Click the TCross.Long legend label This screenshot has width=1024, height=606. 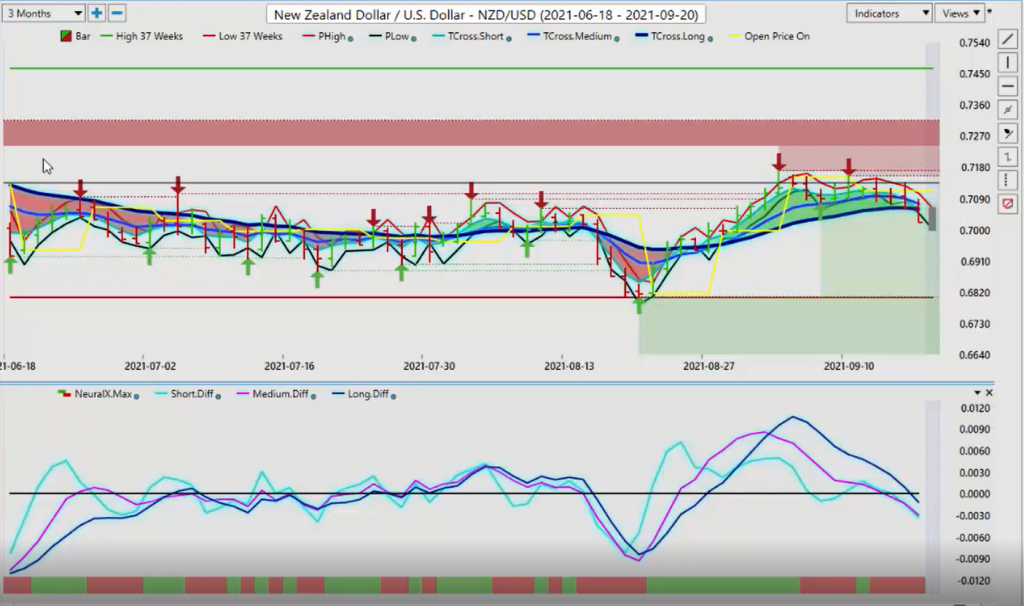click(x=678, y=37)
